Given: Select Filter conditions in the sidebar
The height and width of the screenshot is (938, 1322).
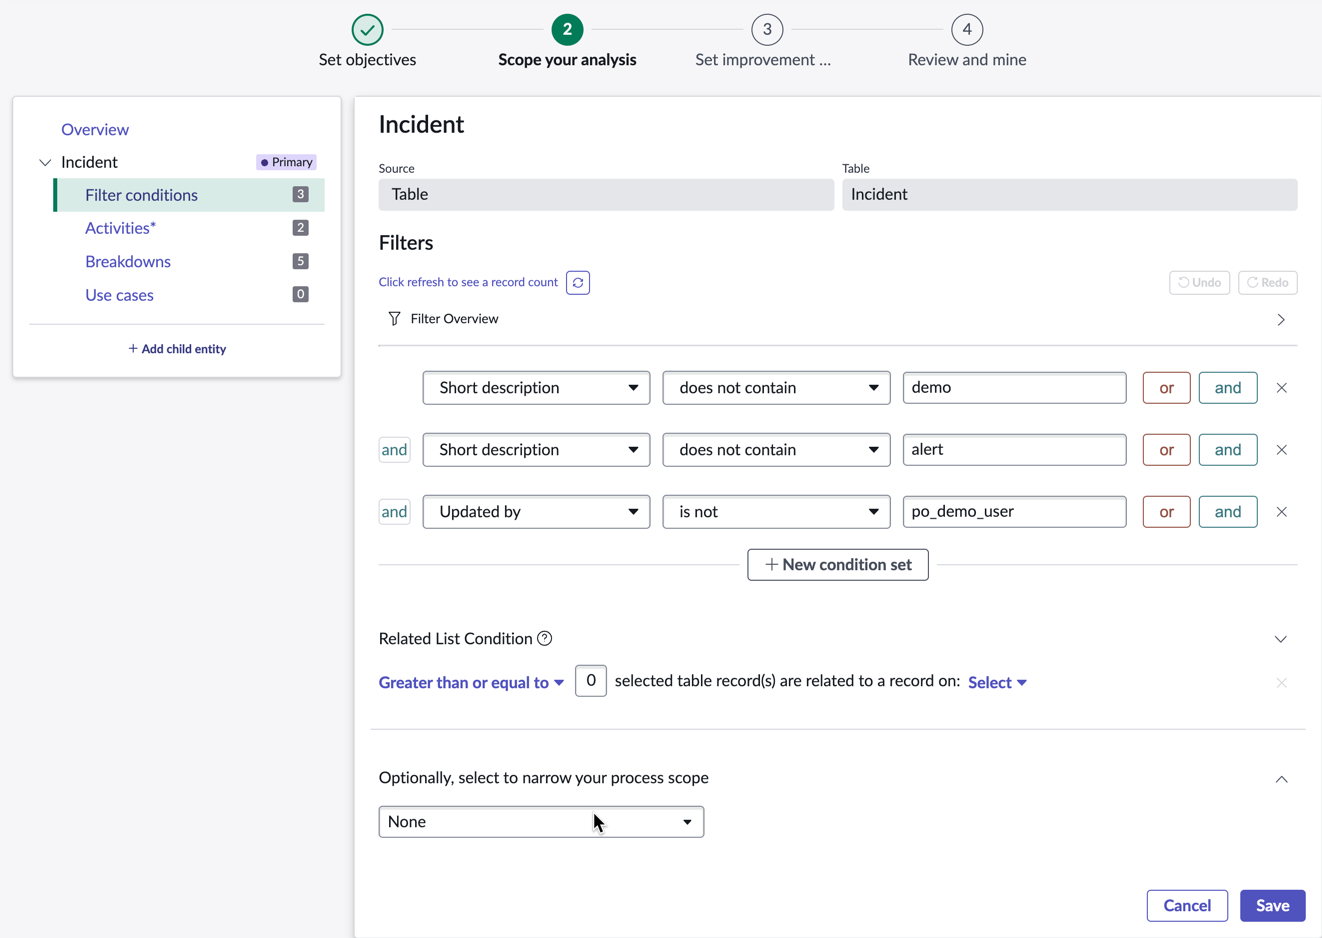Looking at the screenshot, I should coord(189,195).
